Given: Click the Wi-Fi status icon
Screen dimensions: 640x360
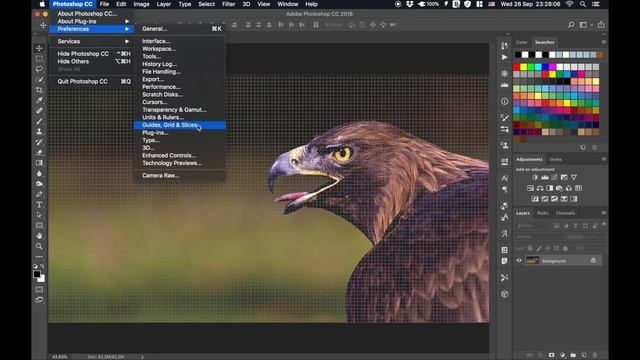Looking at the screenshot, I should 569,4.
